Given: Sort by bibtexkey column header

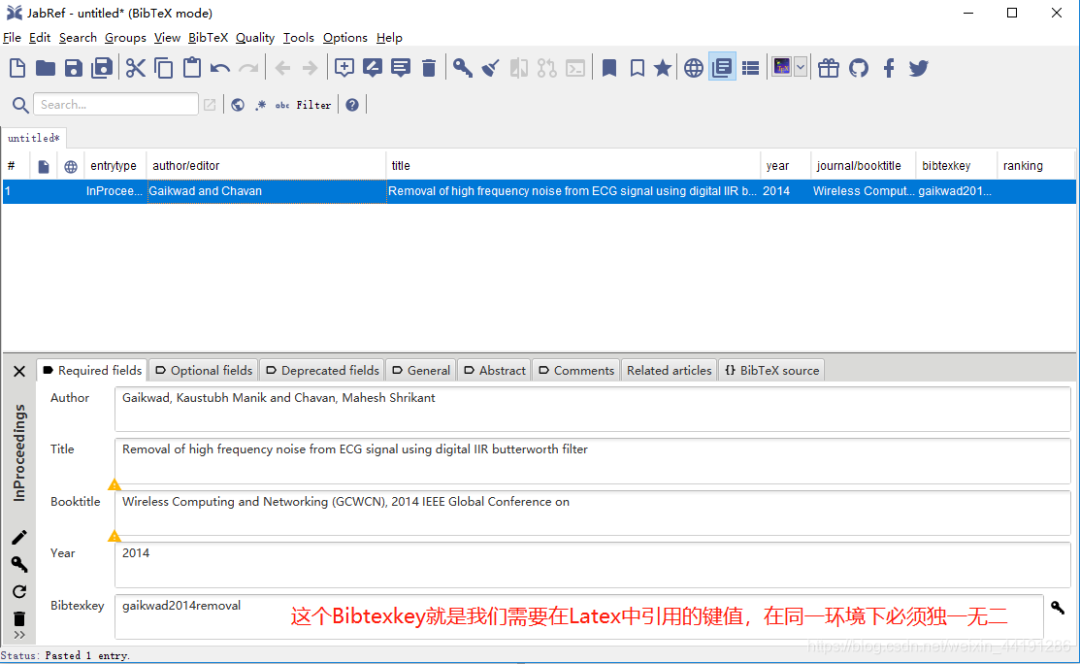Looking at the screenshot, I should point(956,165).
